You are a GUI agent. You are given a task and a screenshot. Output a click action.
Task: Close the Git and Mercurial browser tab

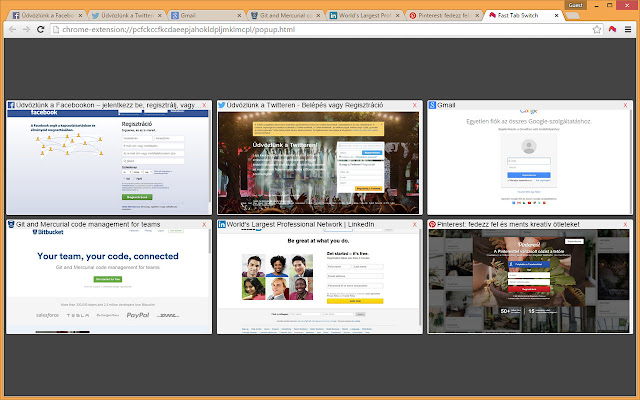tap(318, 16)
